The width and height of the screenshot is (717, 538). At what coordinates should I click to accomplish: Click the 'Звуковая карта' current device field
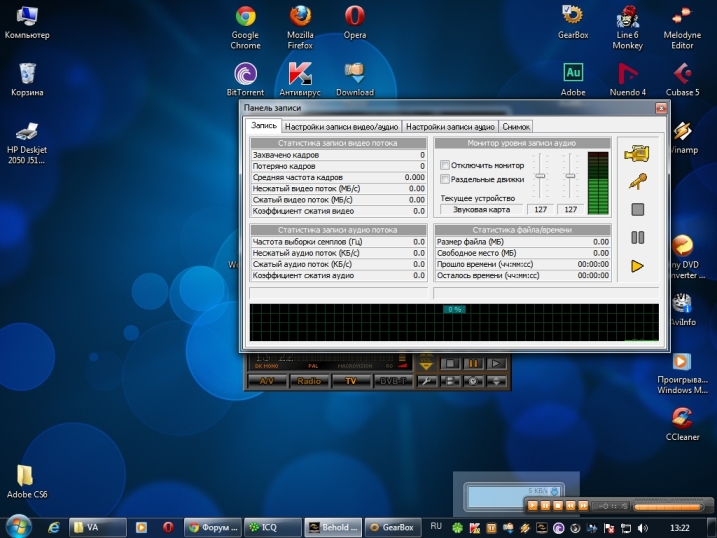point(482,210)
